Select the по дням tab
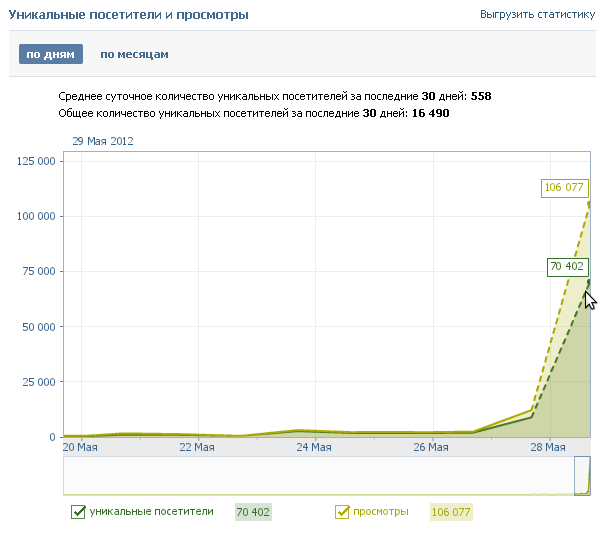 (50, 54)
